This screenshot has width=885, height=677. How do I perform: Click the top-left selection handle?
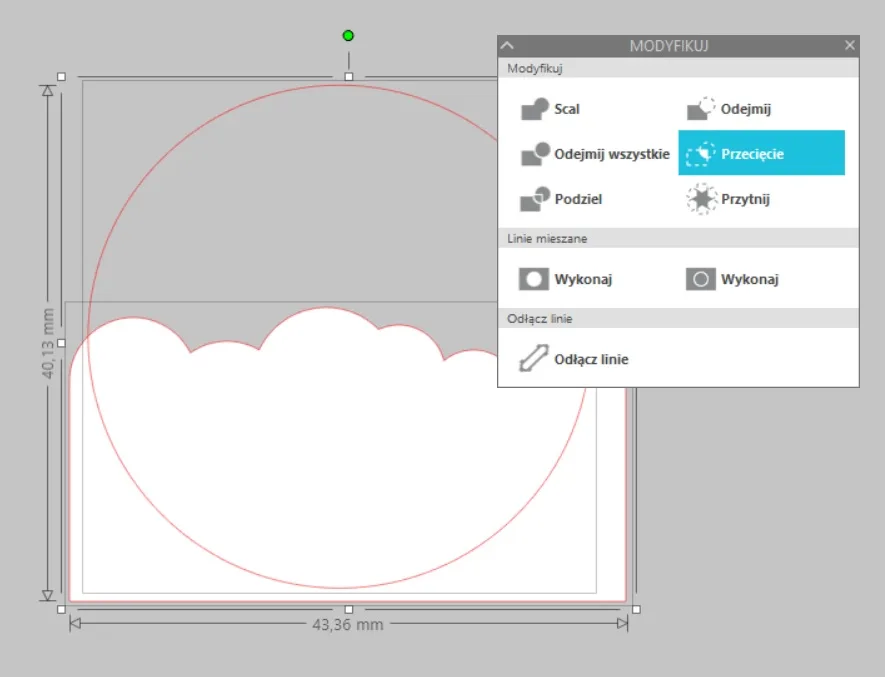62,77
